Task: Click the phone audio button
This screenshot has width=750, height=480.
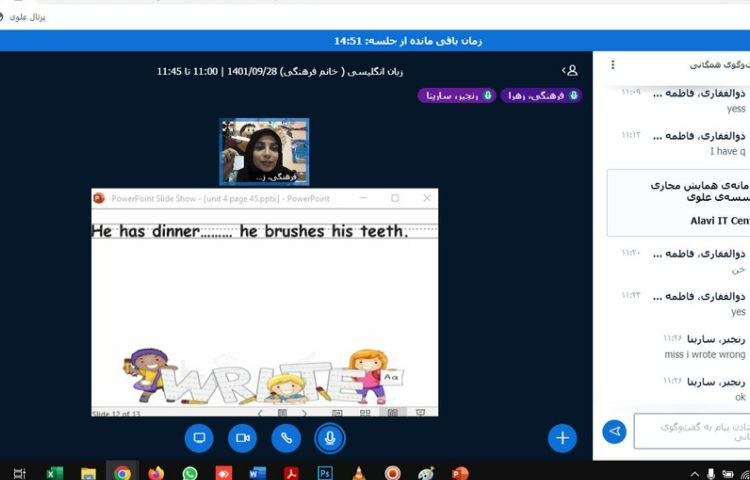Action: click(x=286, y=438)
